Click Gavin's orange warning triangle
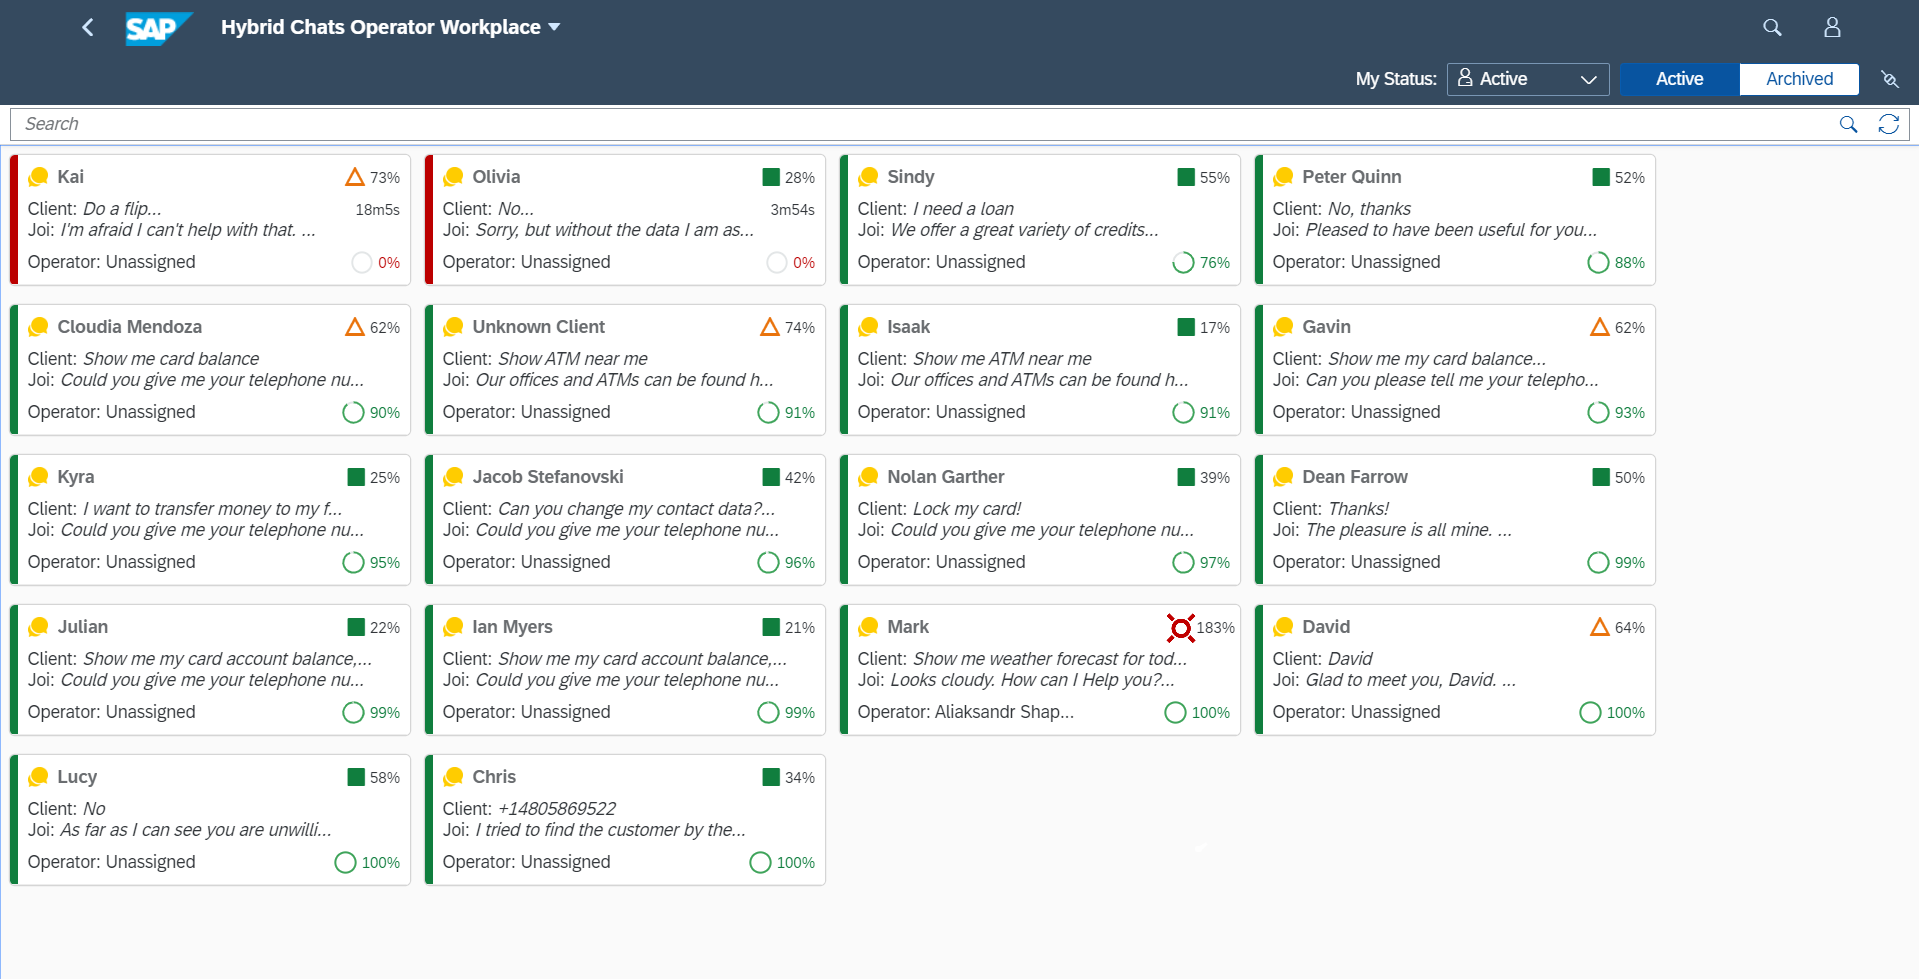Screen dimensions: 1919x979 point(1600,327)
